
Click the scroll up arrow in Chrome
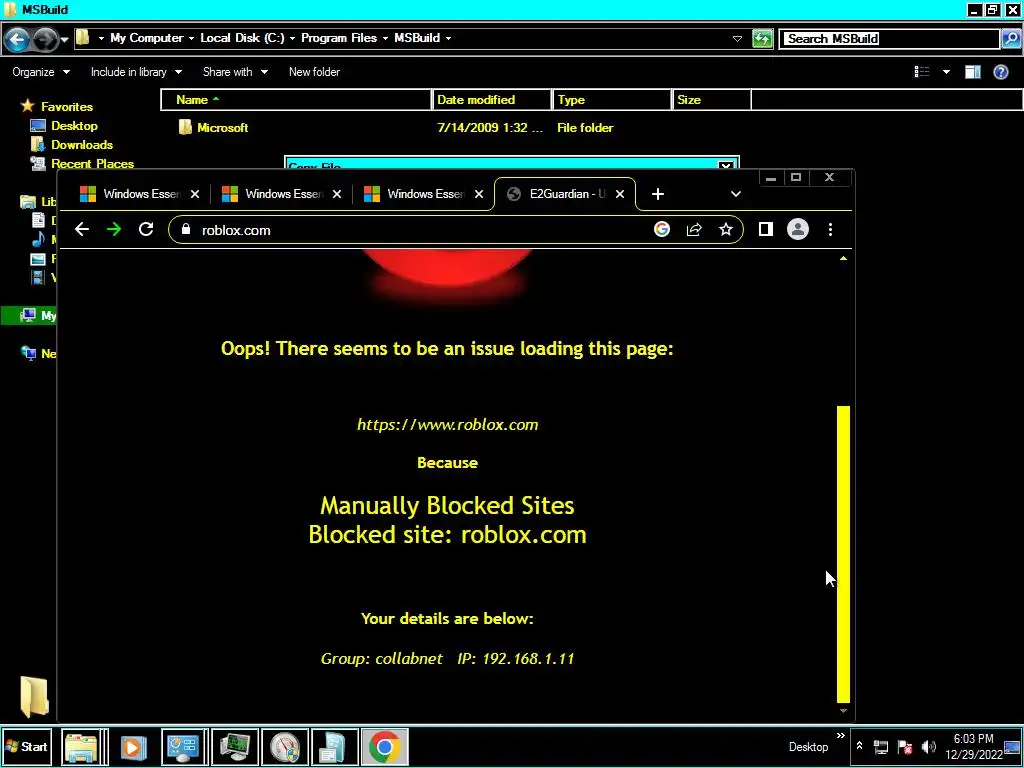843,259
